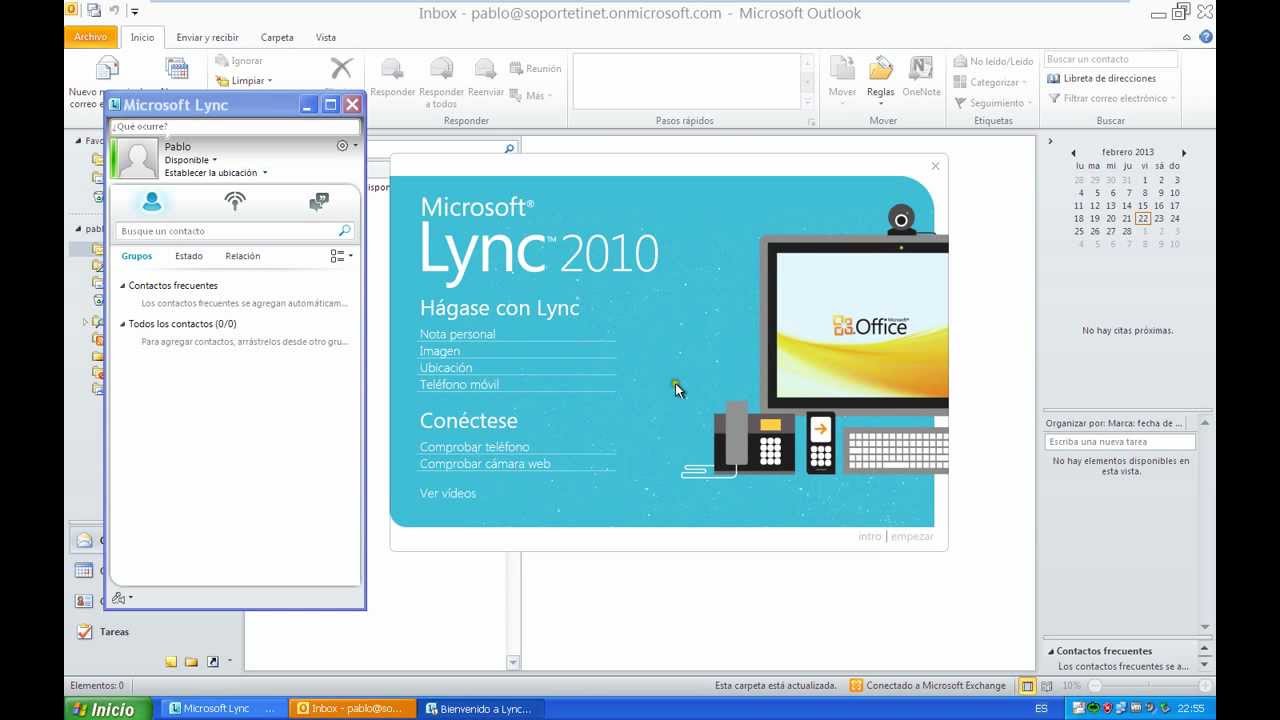The height and width of the screenshot is (720, 1280).
Task: Open the Contacts view icon in Lync
Action: 152,202
